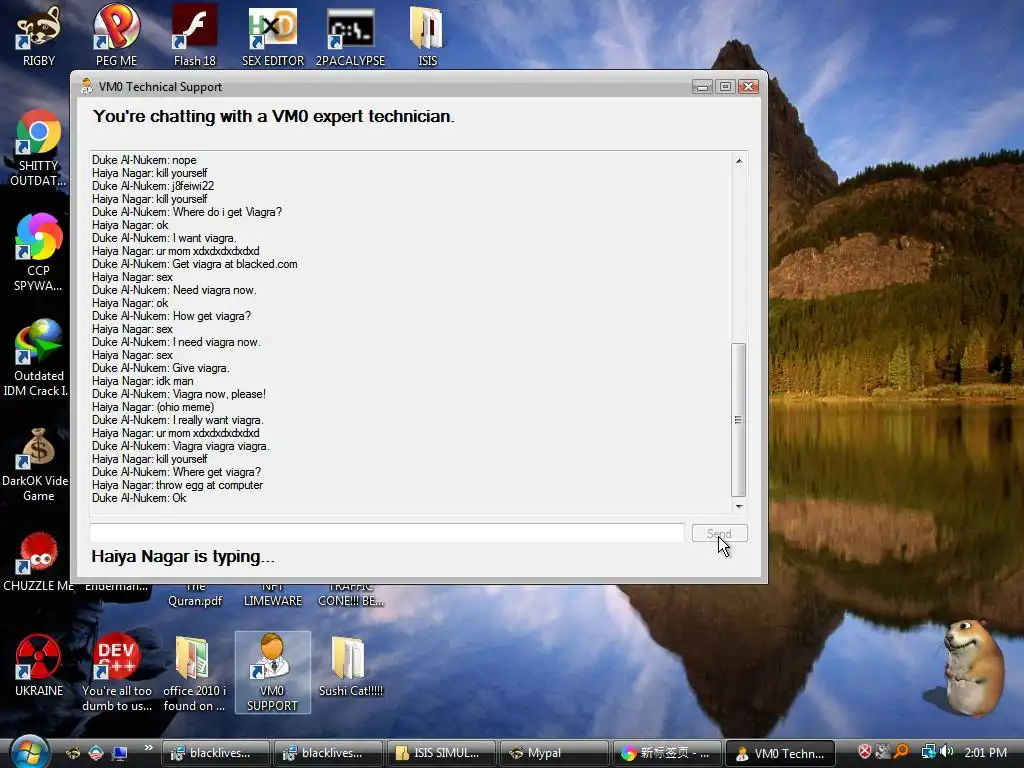Expand the quick launch overflow chevron

(x=148, y=748)
